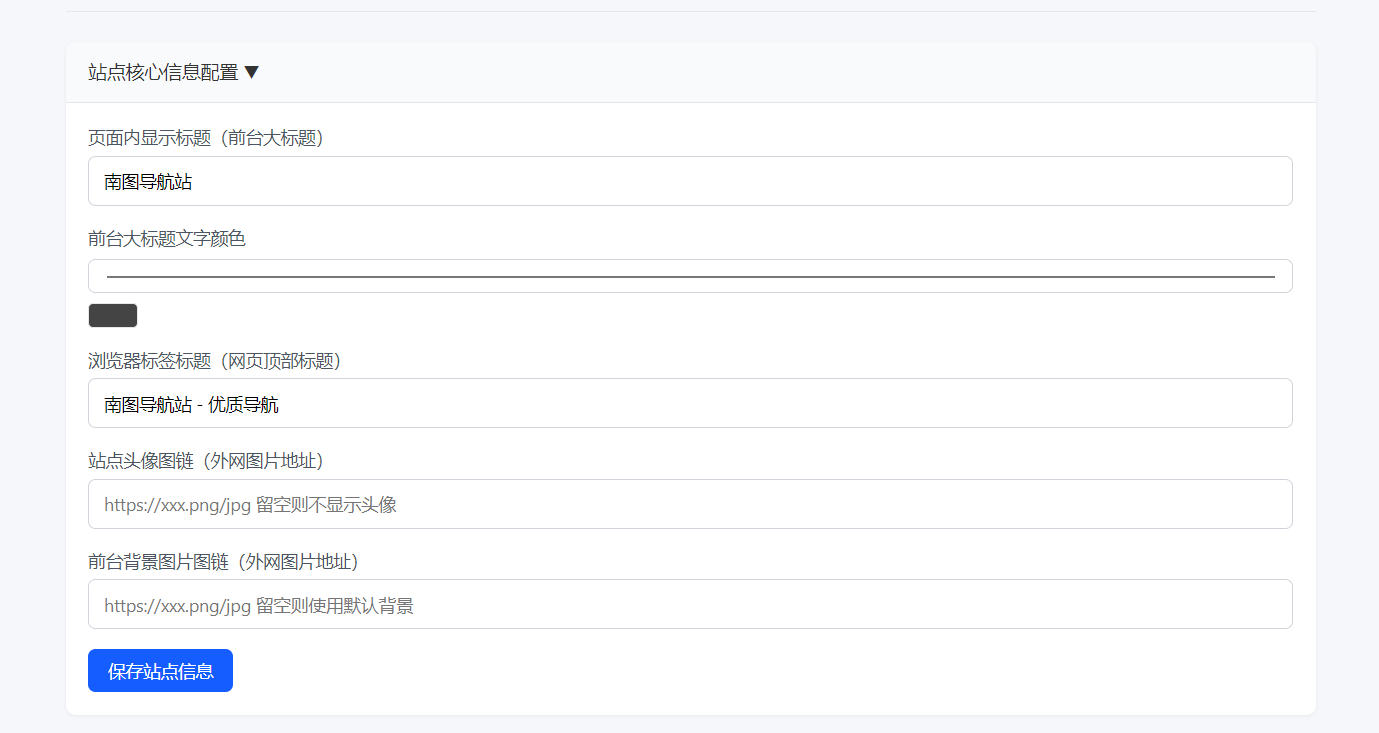Click placeholder text 留空则使用默认背景
Screen dimensions: 1379x733
[x=334, y=605]
